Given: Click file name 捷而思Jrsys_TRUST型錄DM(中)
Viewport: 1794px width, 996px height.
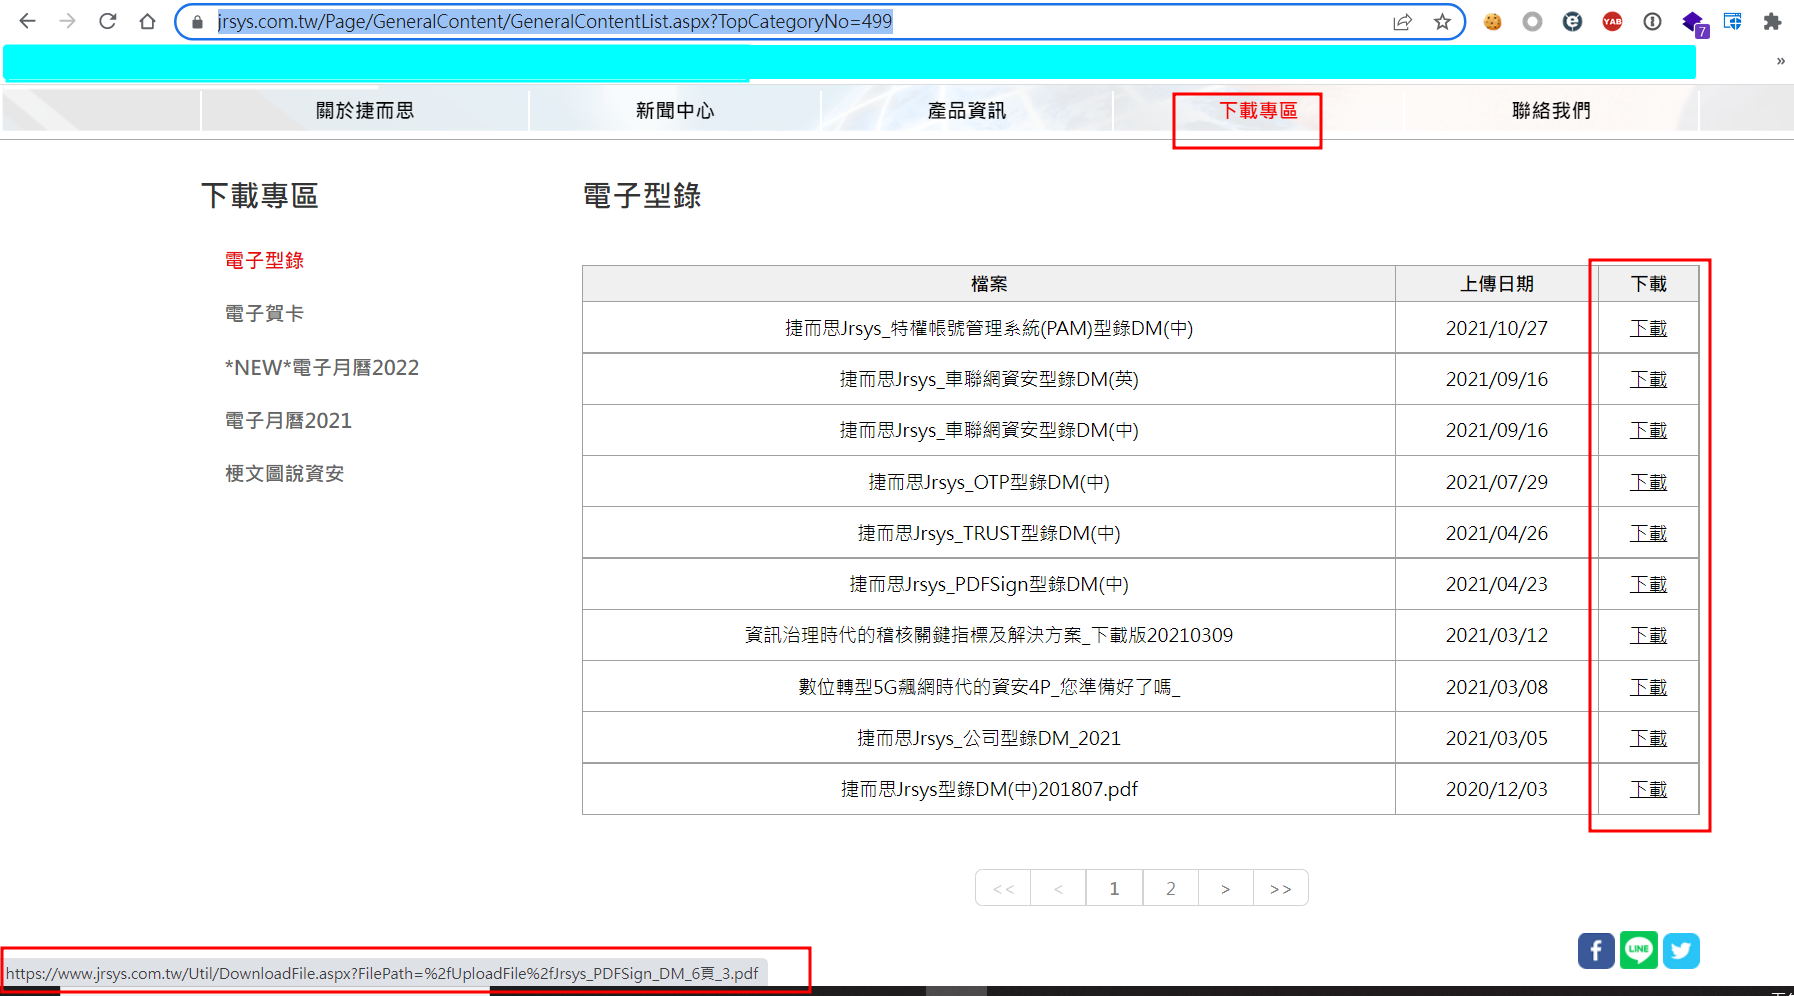Looking at the screenshot, I should pyautogui.click(x=989, y=533).
